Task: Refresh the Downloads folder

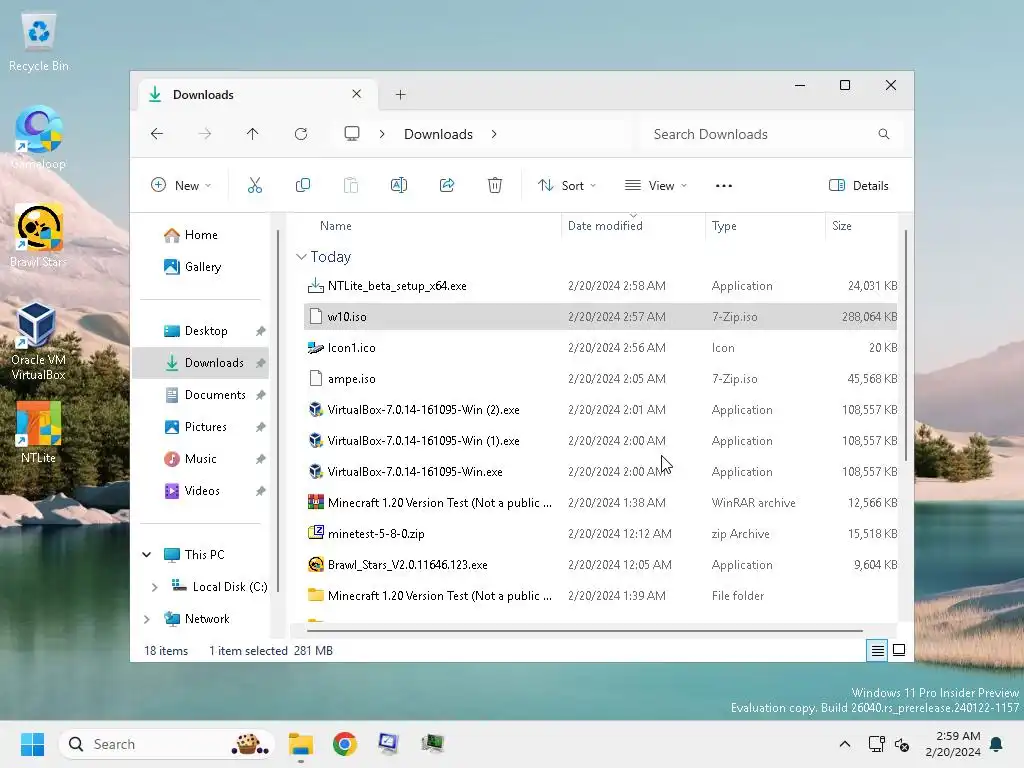Action: tap(300, 134)
